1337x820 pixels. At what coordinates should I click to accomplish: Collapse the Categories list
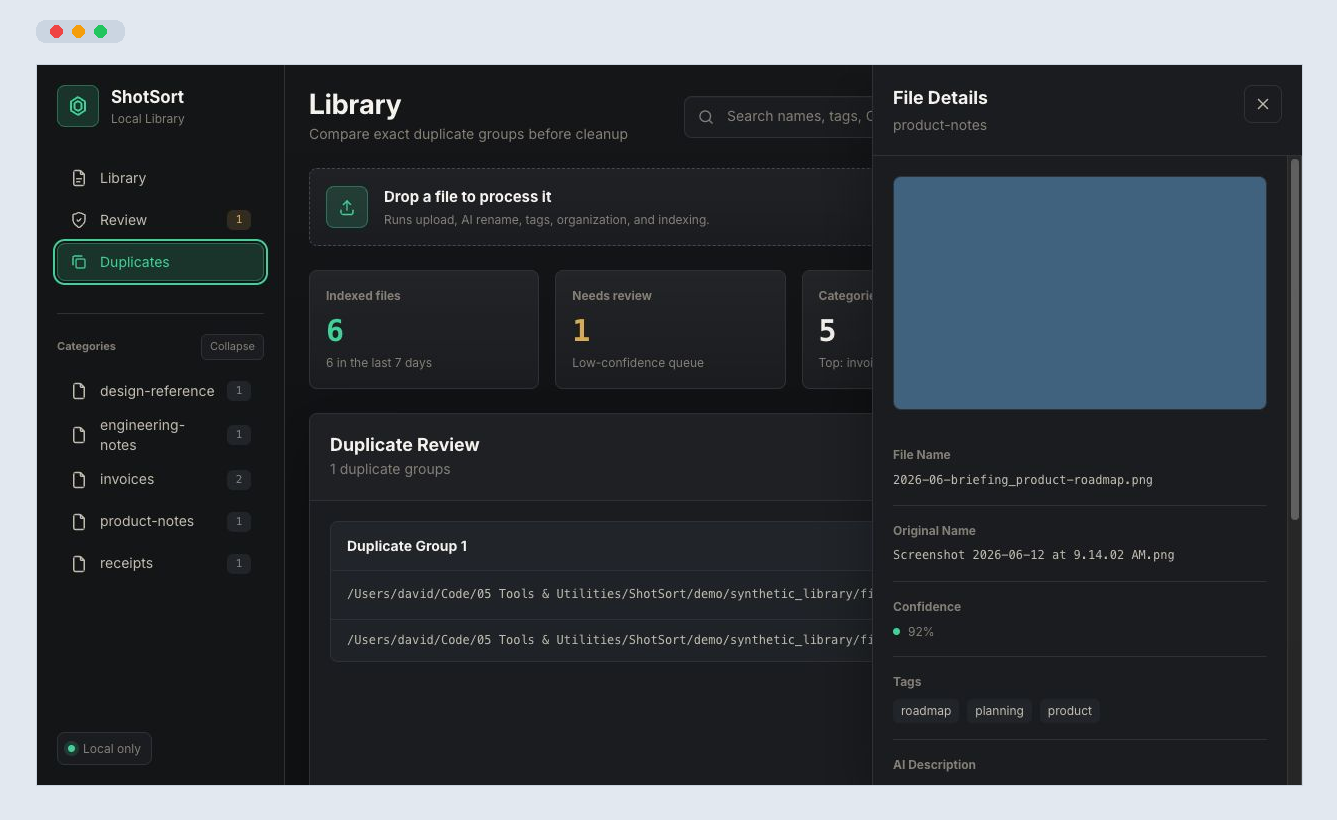(232, 346)
